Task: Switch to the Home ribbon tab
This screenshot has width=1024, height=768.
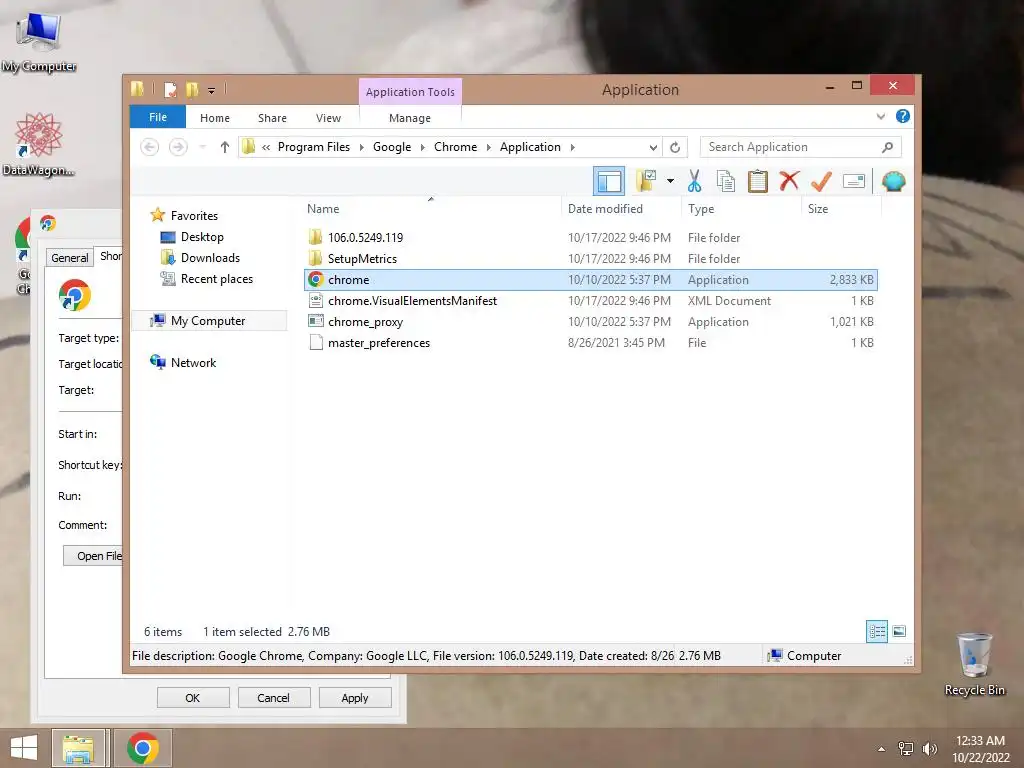Action: 215,118
